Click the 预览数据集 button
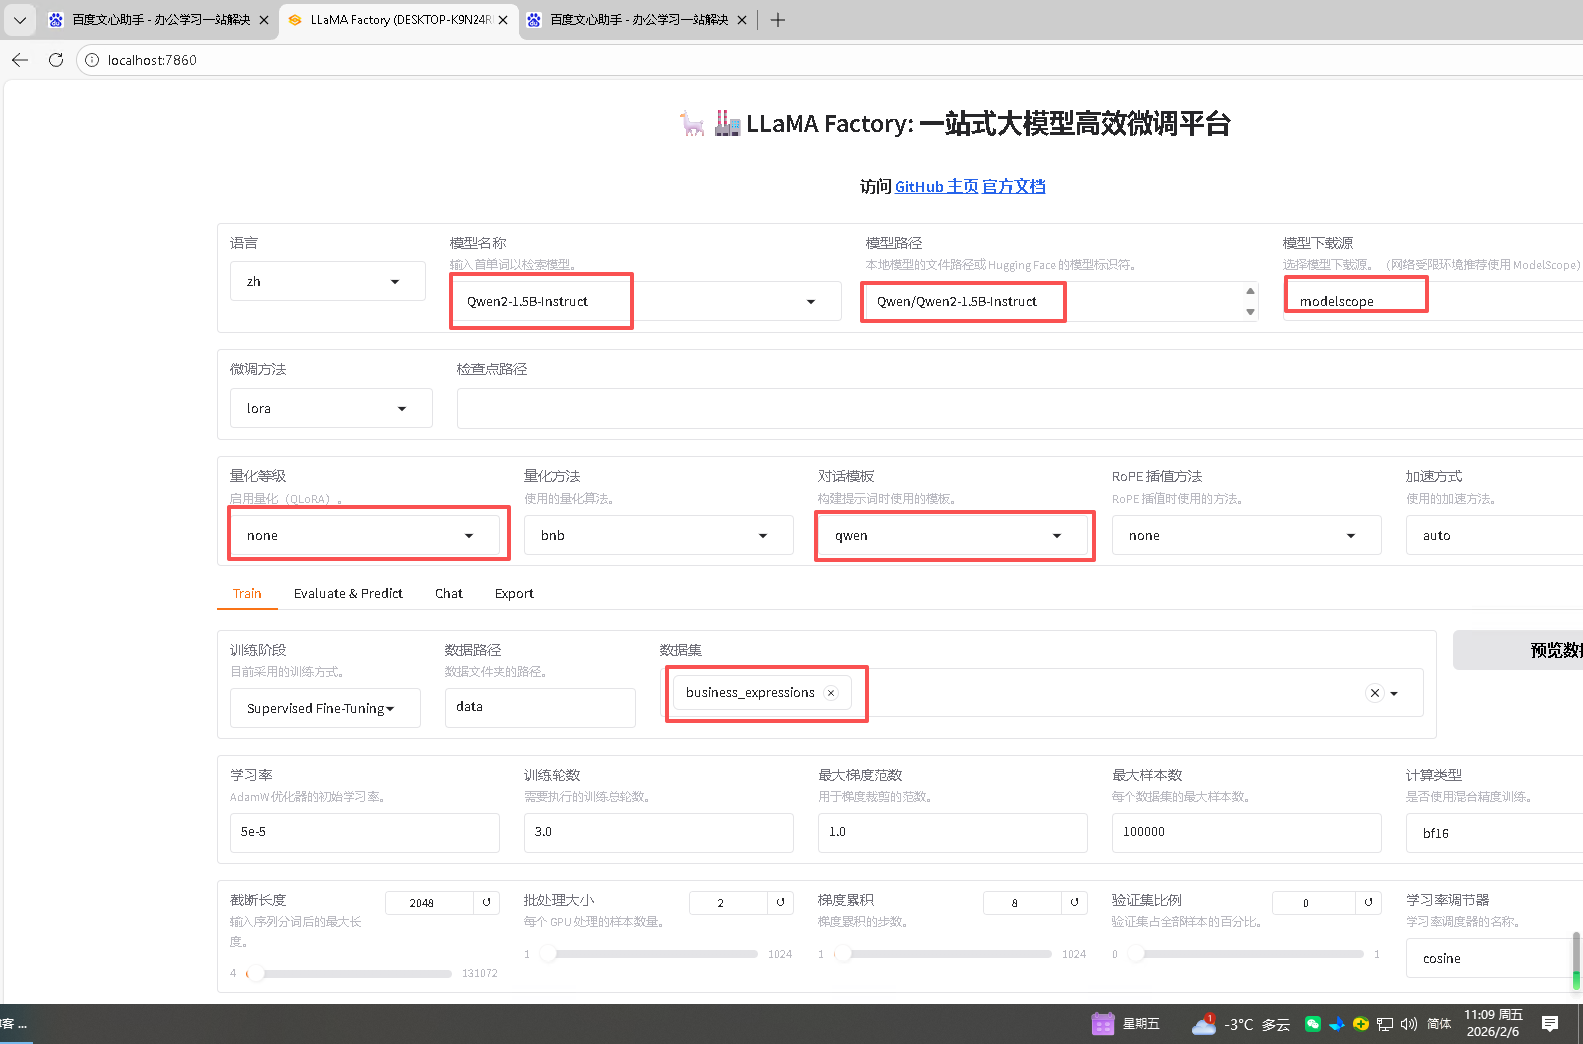The height and width of the screenshot is (1044, 1583). (x=1518, y=650)
